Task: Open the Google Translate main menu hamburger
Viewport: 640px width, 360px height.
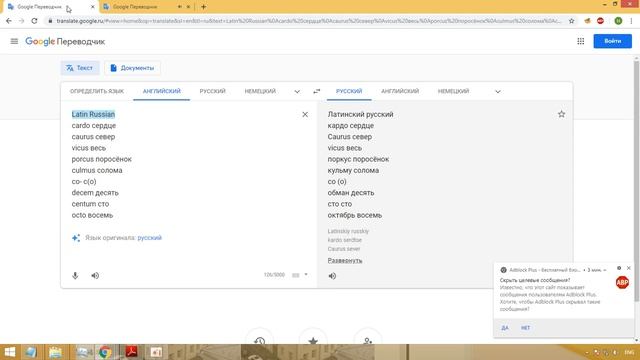Action: click(14, 41)
